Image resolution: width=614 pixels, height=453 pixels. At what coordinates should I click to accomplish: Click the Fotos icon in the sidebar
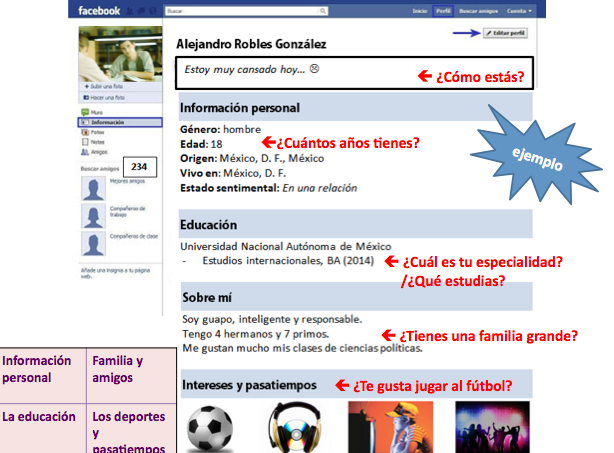[85, 132]
